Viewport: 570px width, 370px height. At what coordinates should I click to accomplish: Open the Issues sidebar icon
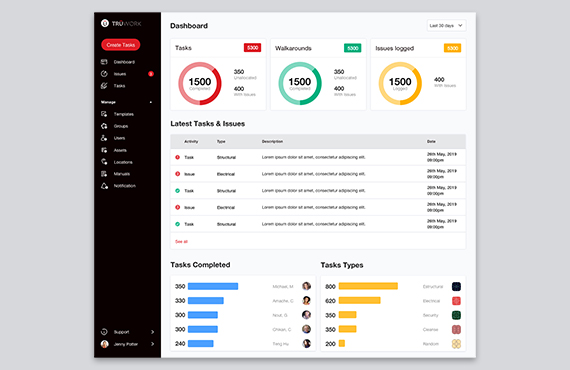[x=104, y=74]
